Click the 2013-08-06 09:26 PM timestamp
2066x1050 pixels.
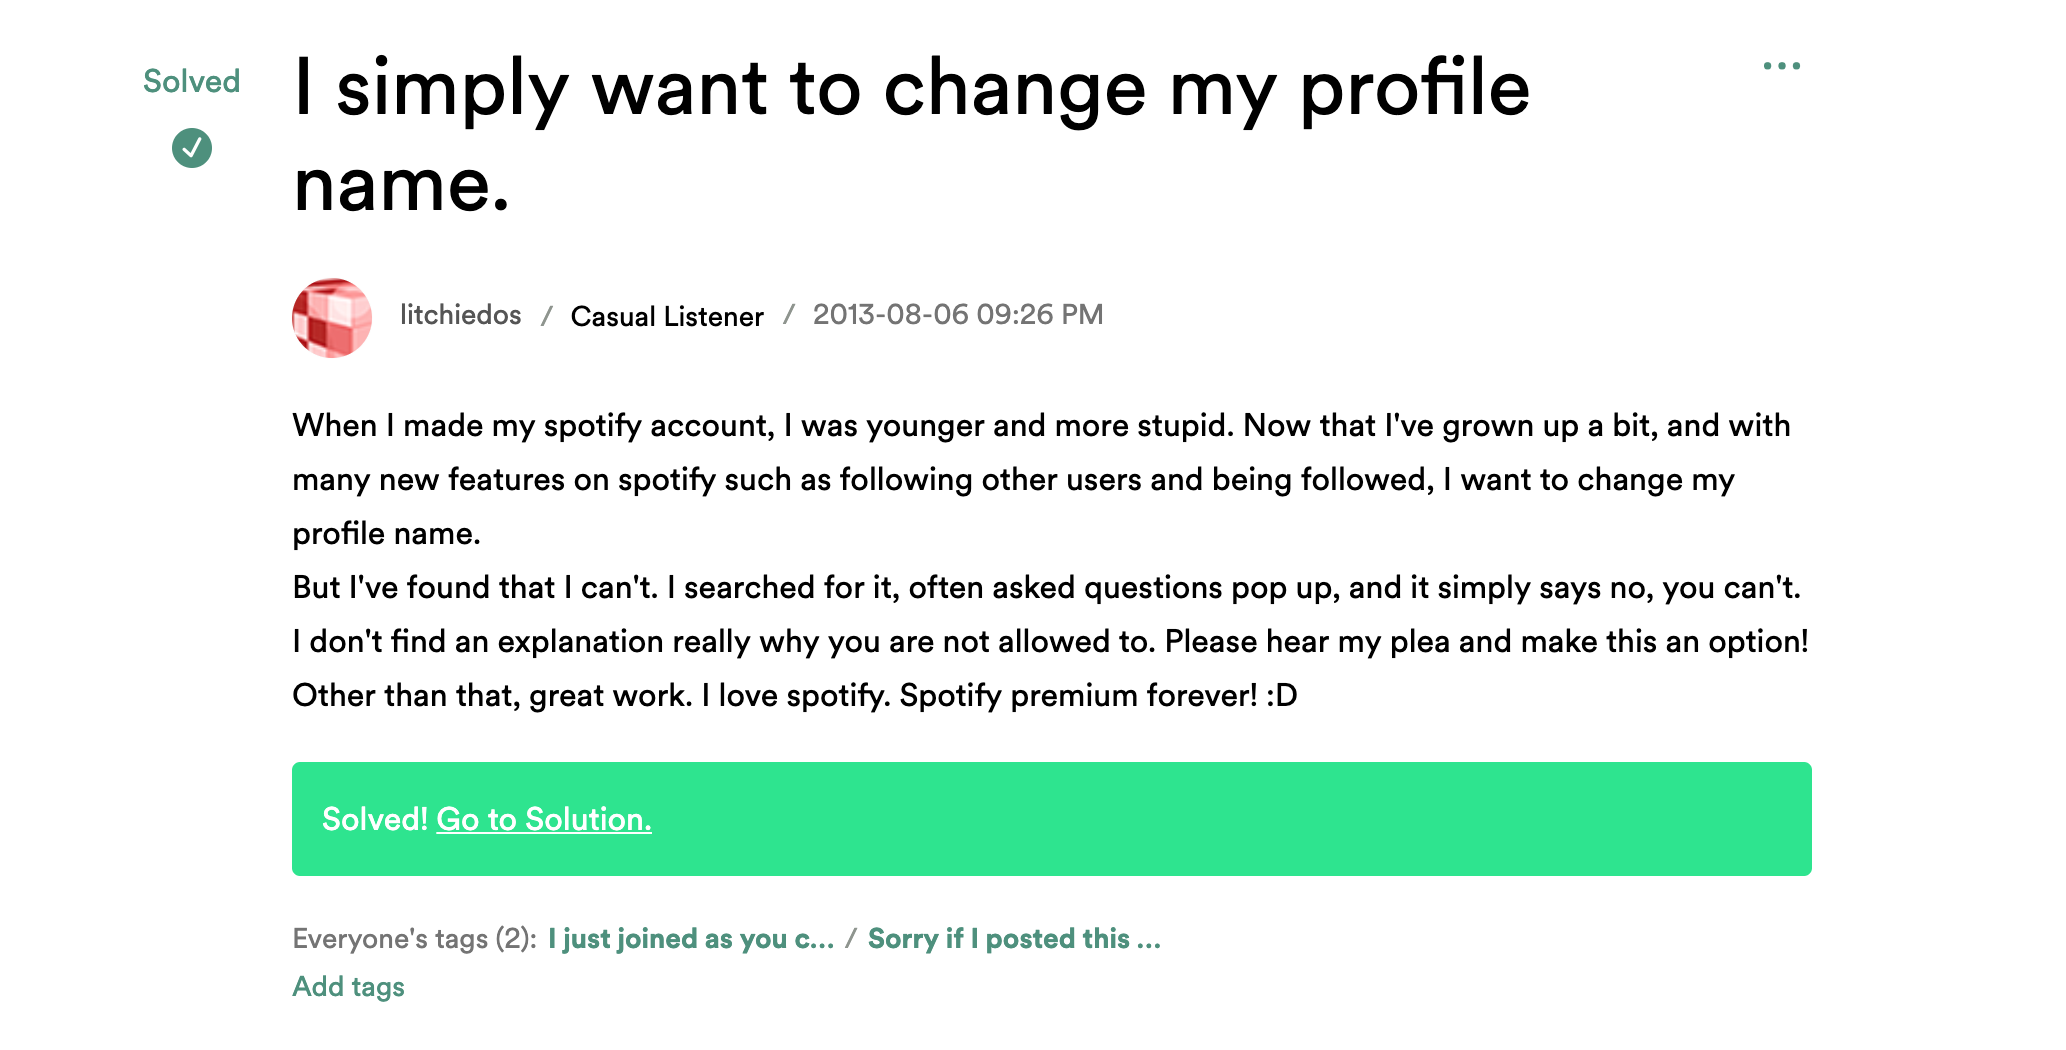958,315
